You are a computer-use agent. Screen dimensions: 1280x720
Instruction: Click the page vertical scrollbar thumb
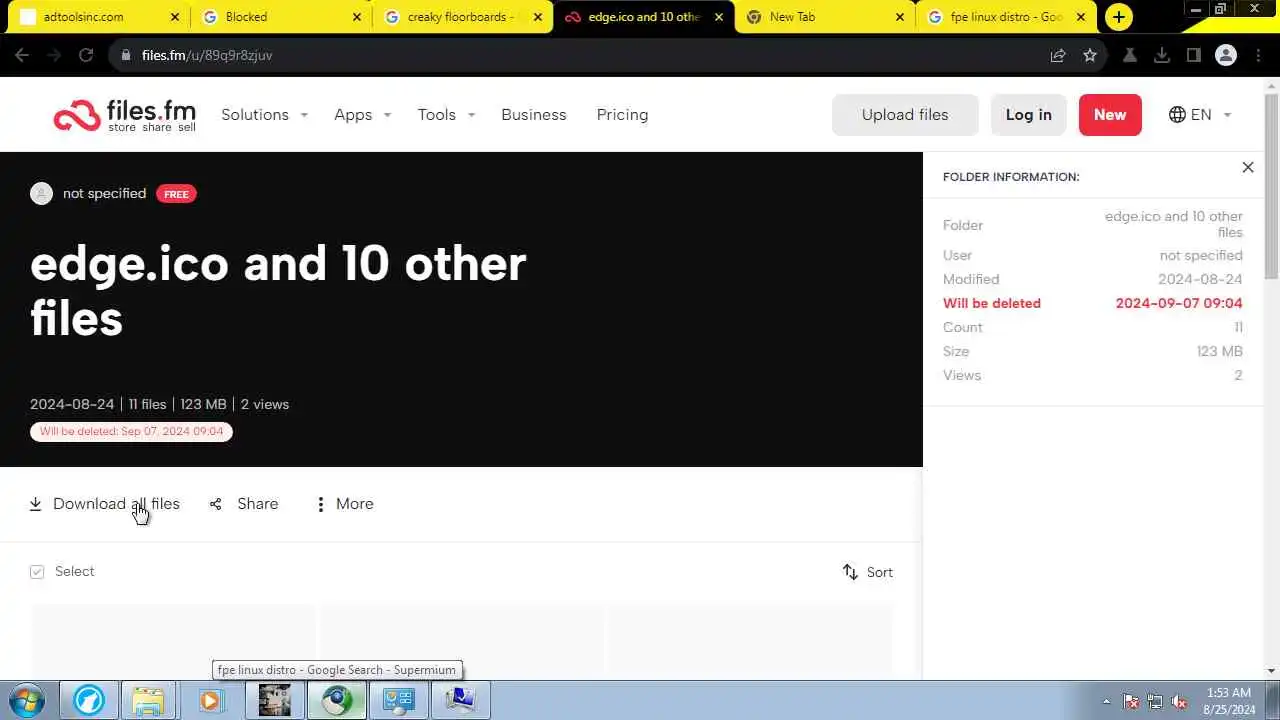coord(1271,187)
